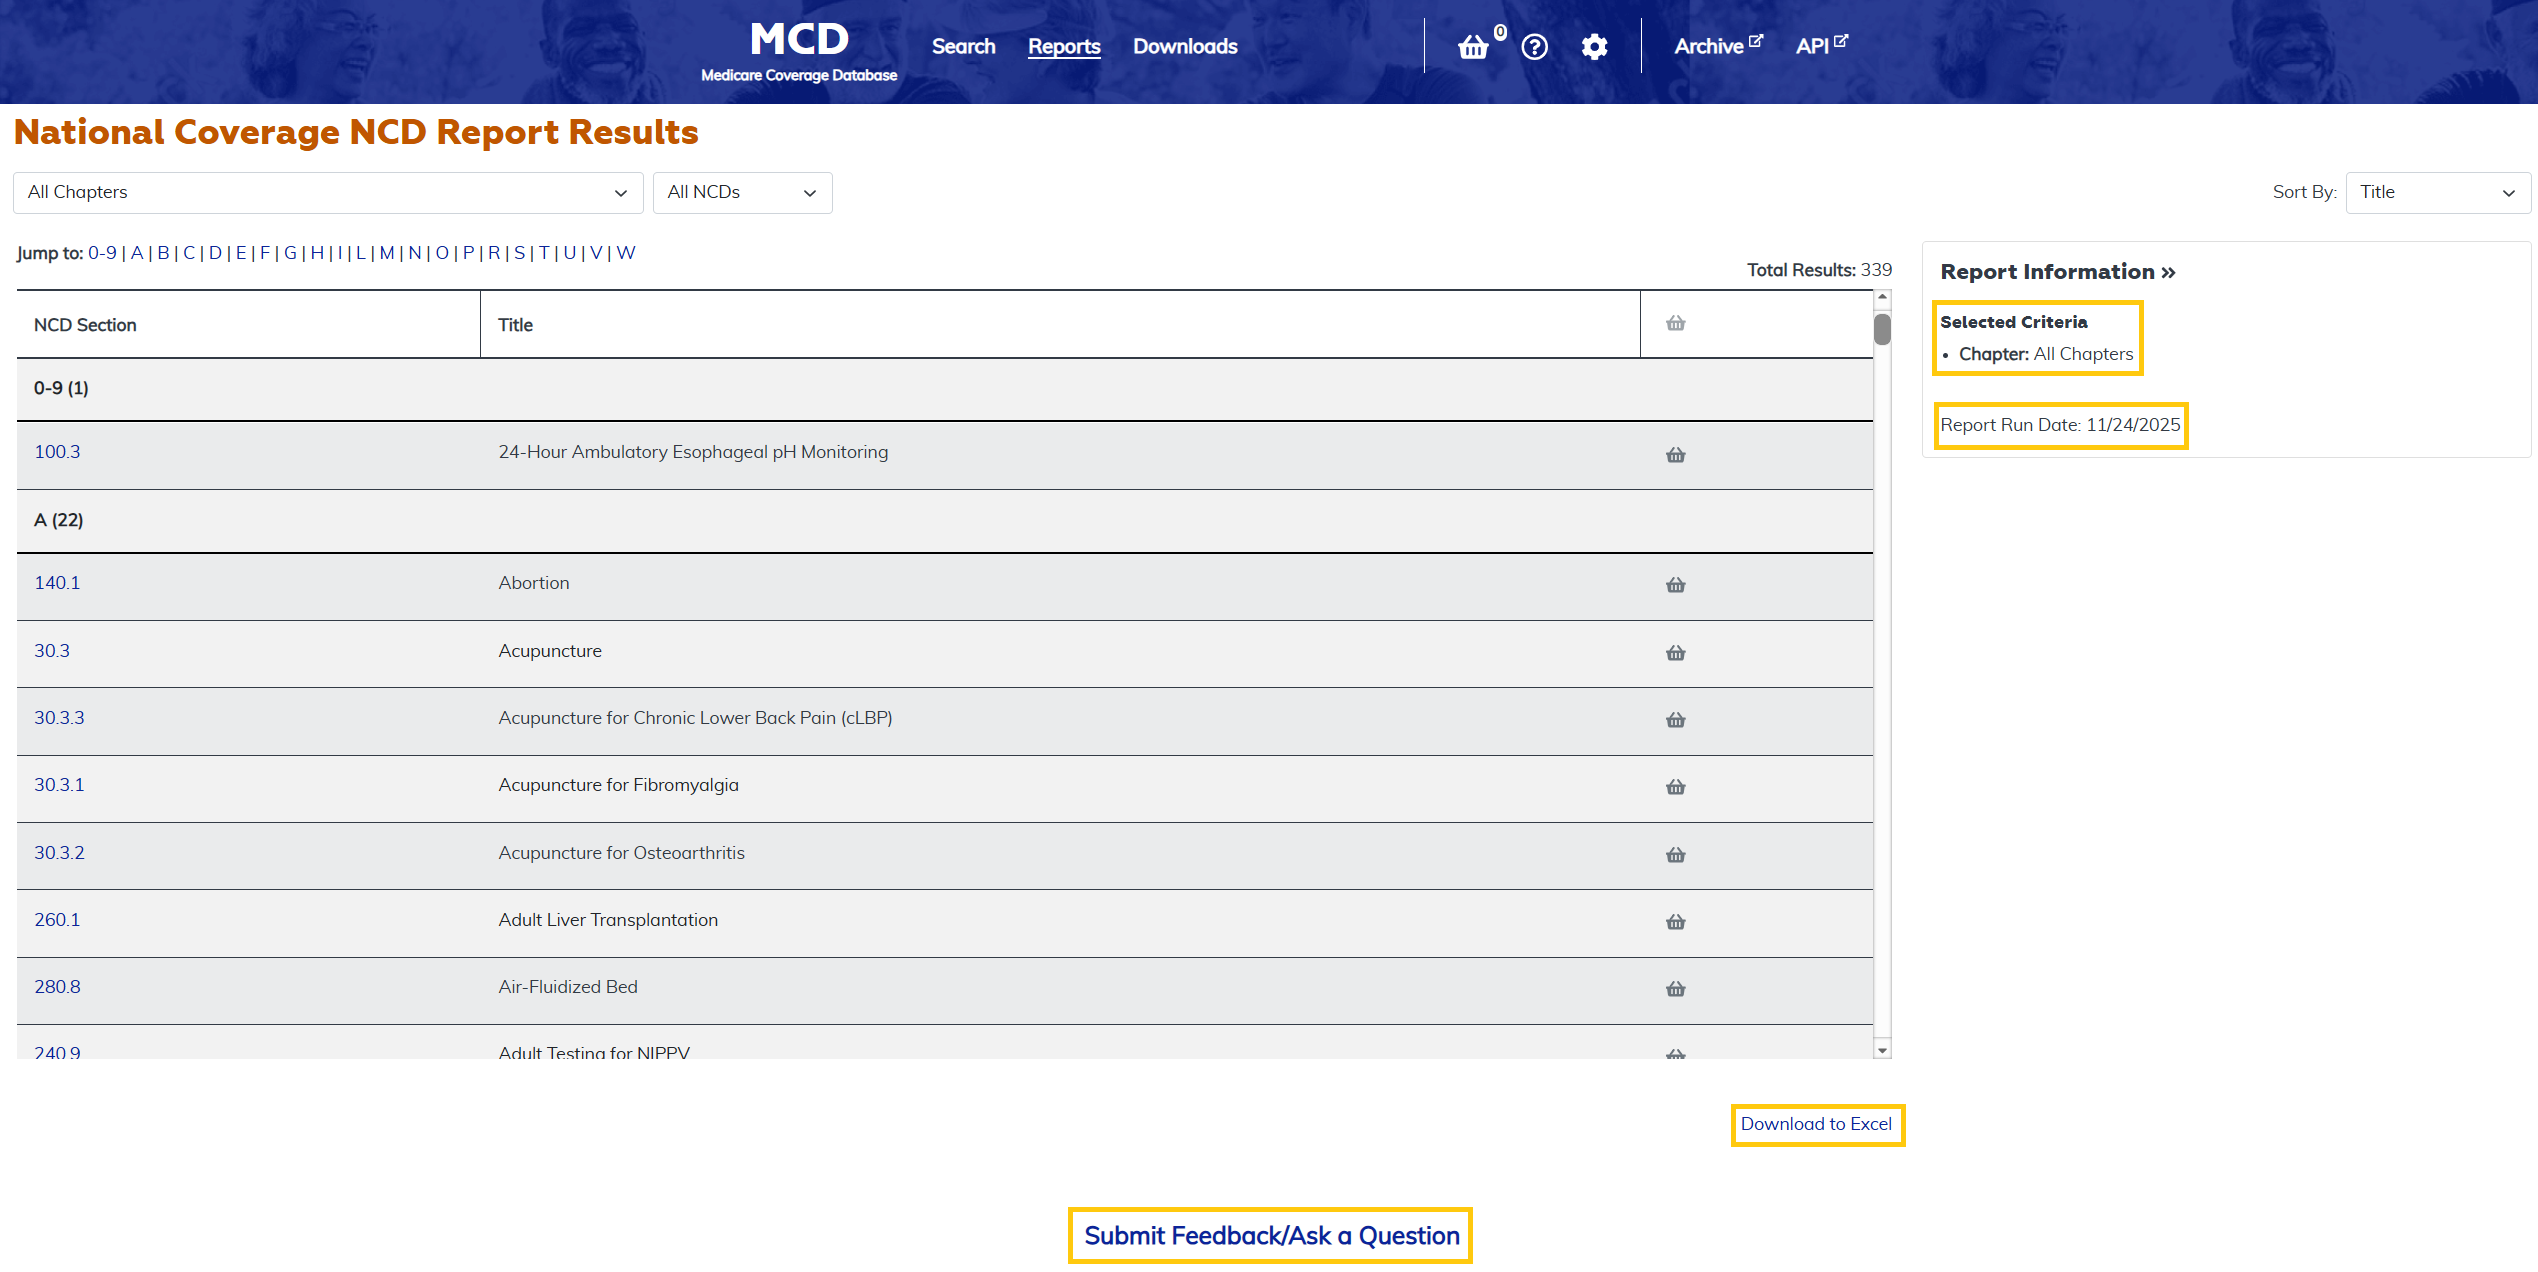Add Abortion NCD to basket
The height and width of the screenshot is (1272, 2538).
pyautogui.click(x=1675, y=585)
